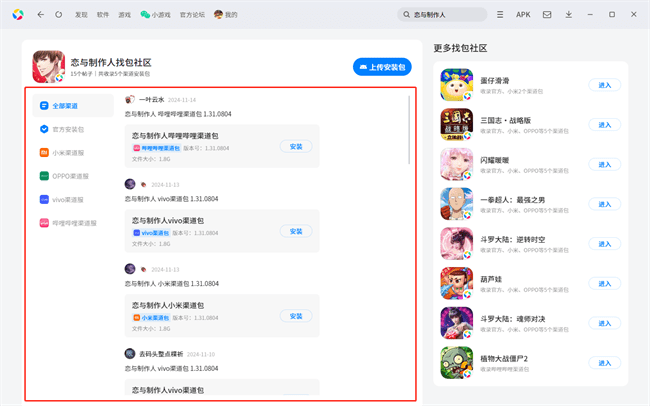Go back with the left arrow icon
The height and width of the screenshot is (406, 650).
[x=40, y=15]
